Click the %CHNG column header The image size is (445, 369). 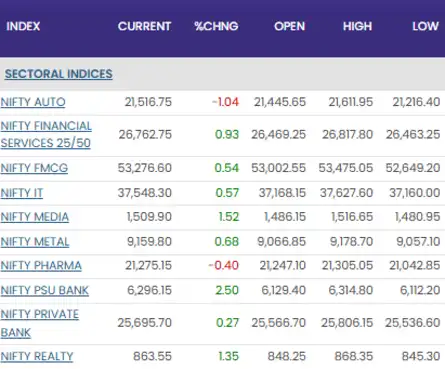click(216, 26)
